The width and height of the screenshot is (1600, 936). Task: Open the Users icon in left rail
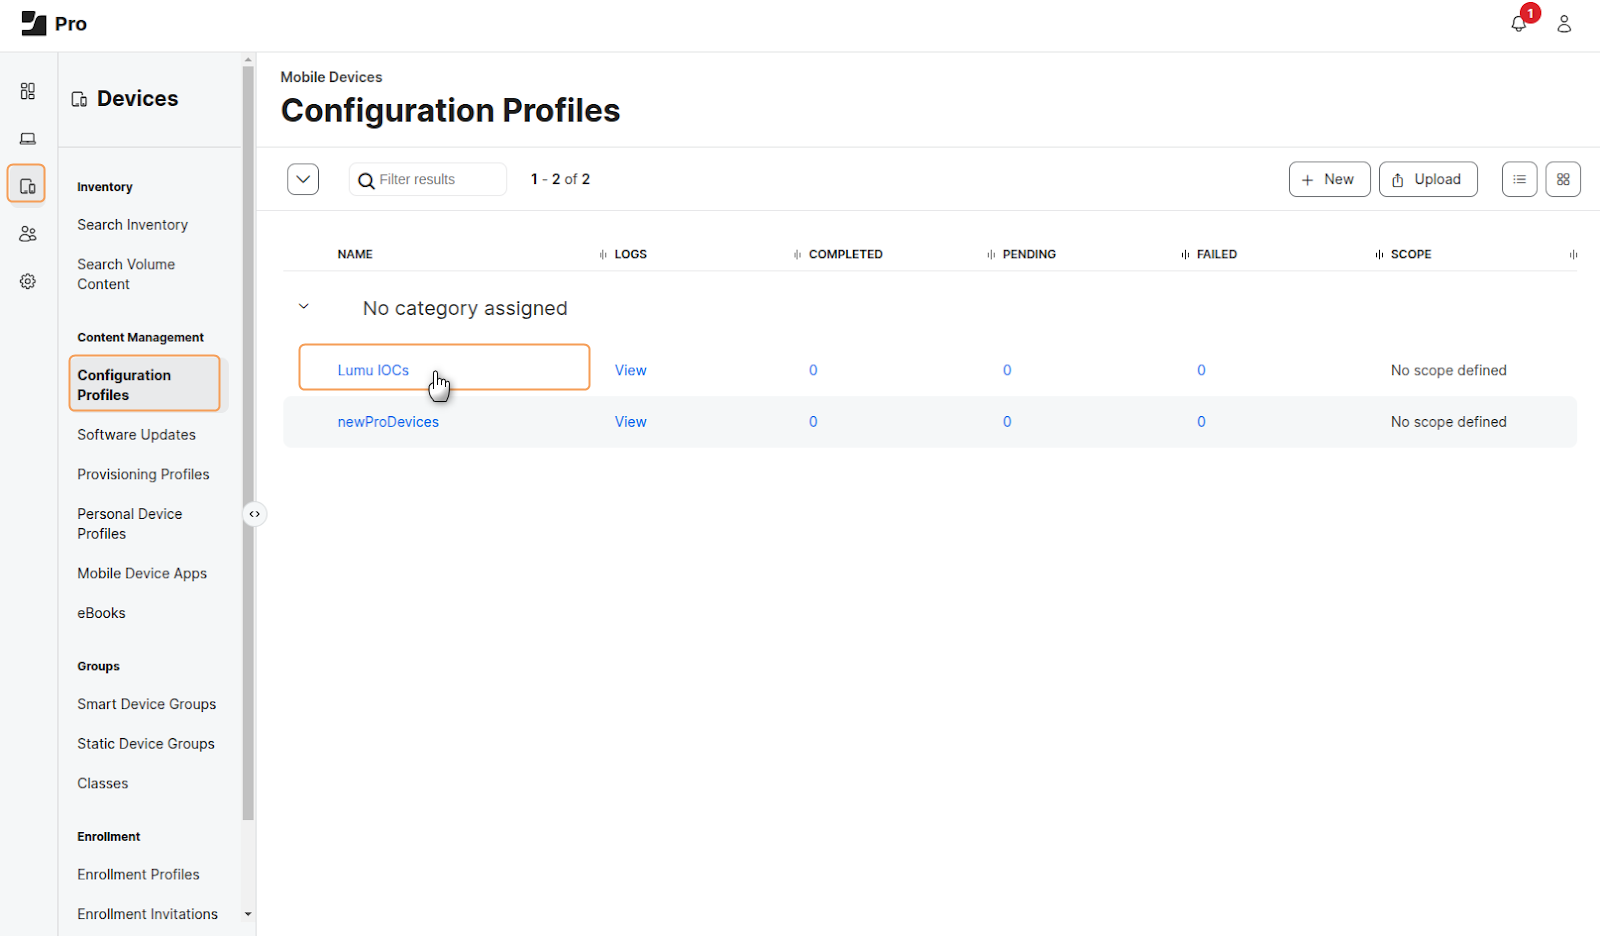click(x=28, y=234)
